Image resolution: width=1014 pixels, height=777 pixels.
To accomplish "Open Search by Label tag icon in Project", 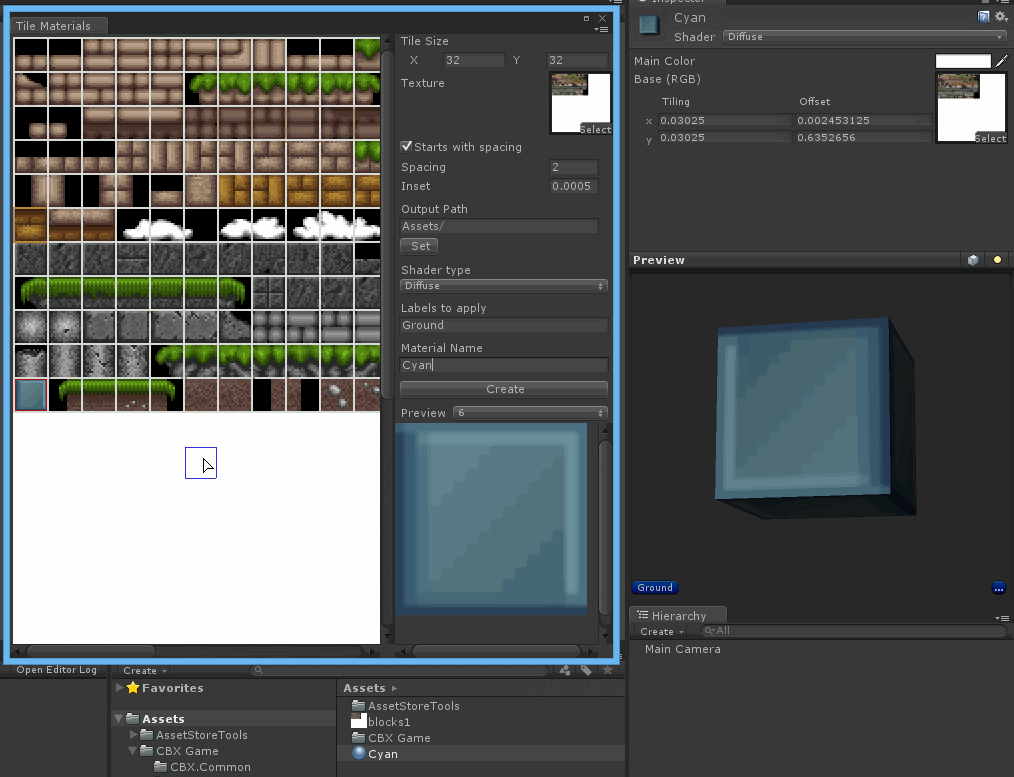I will [x=586, y=670].
